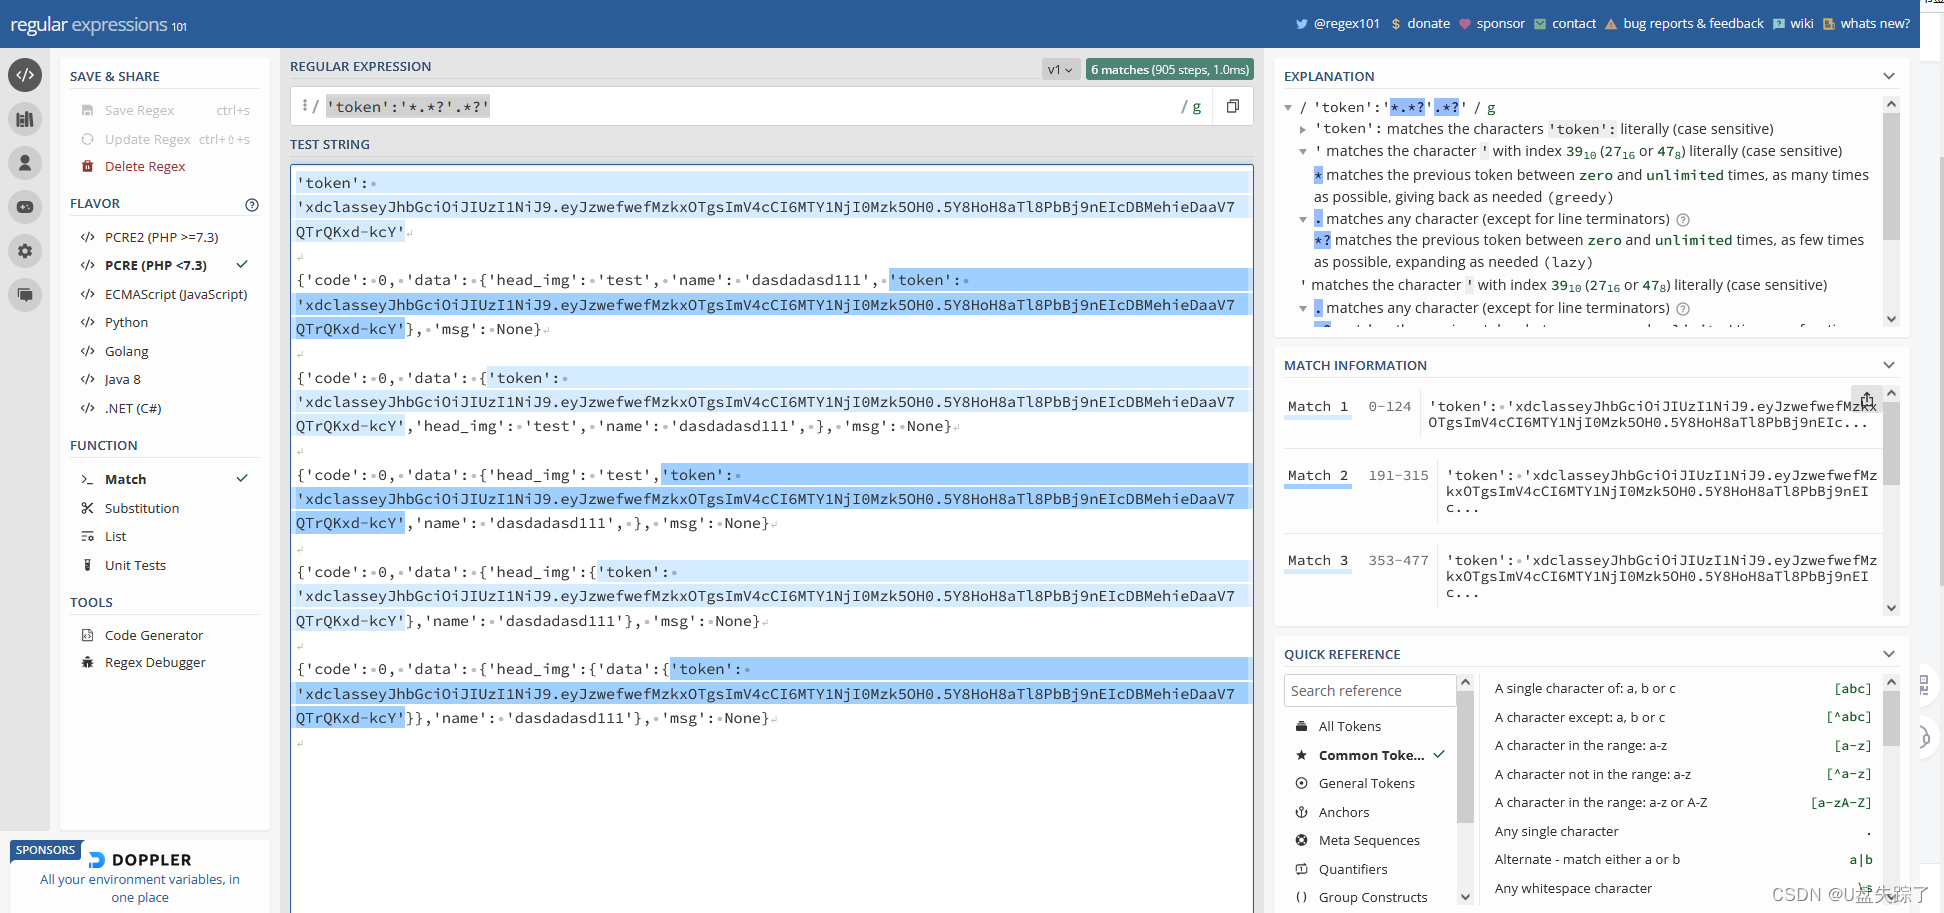This screenshot has height=913, width=1944.
Task: Open the sponsor link
Action: (1492, 23)
